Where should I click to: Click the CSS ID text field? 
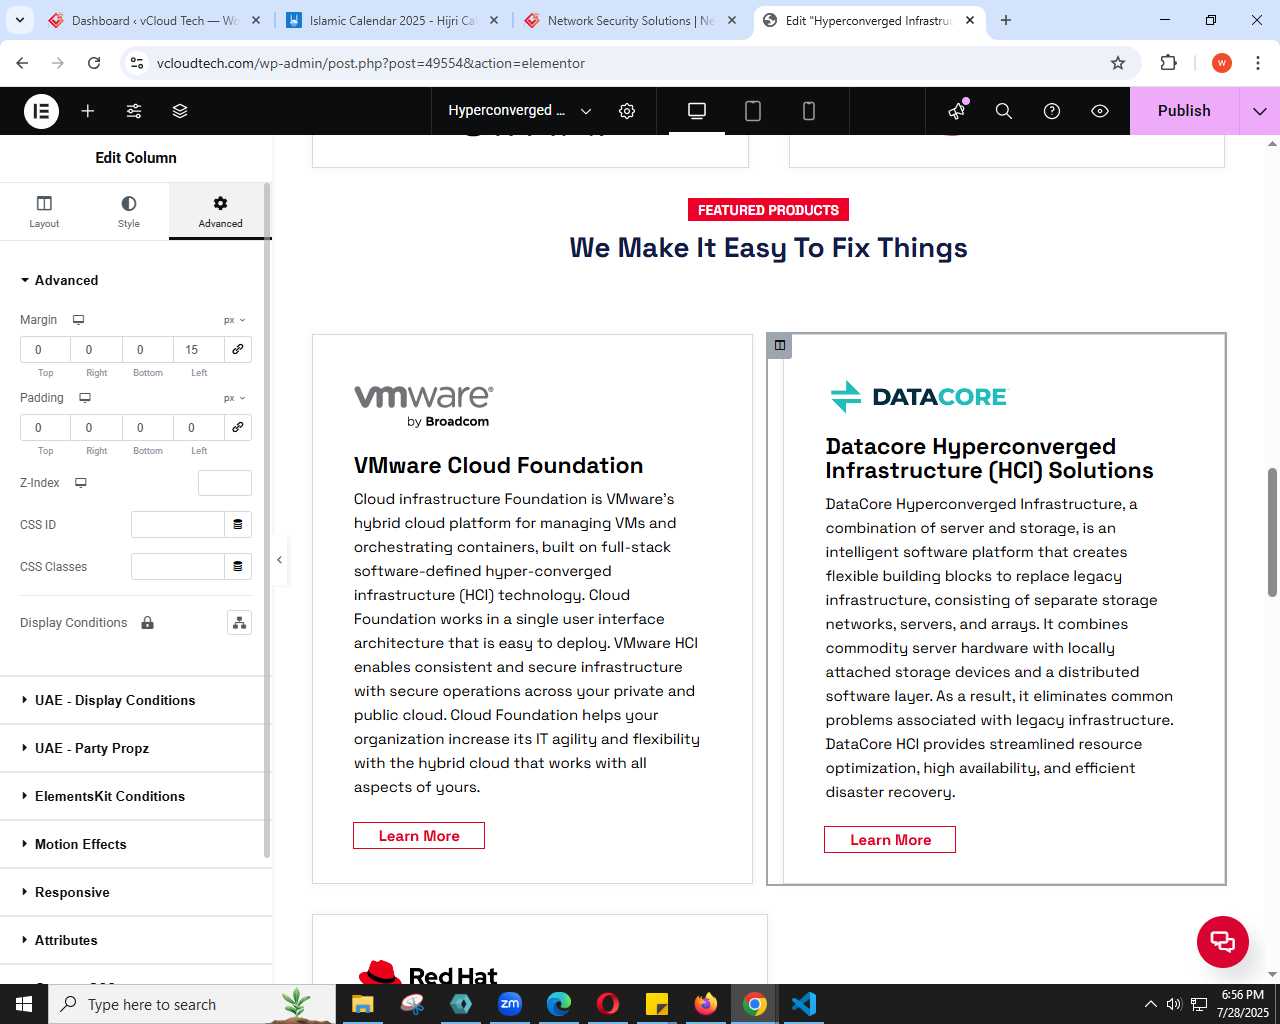[178, 525]
